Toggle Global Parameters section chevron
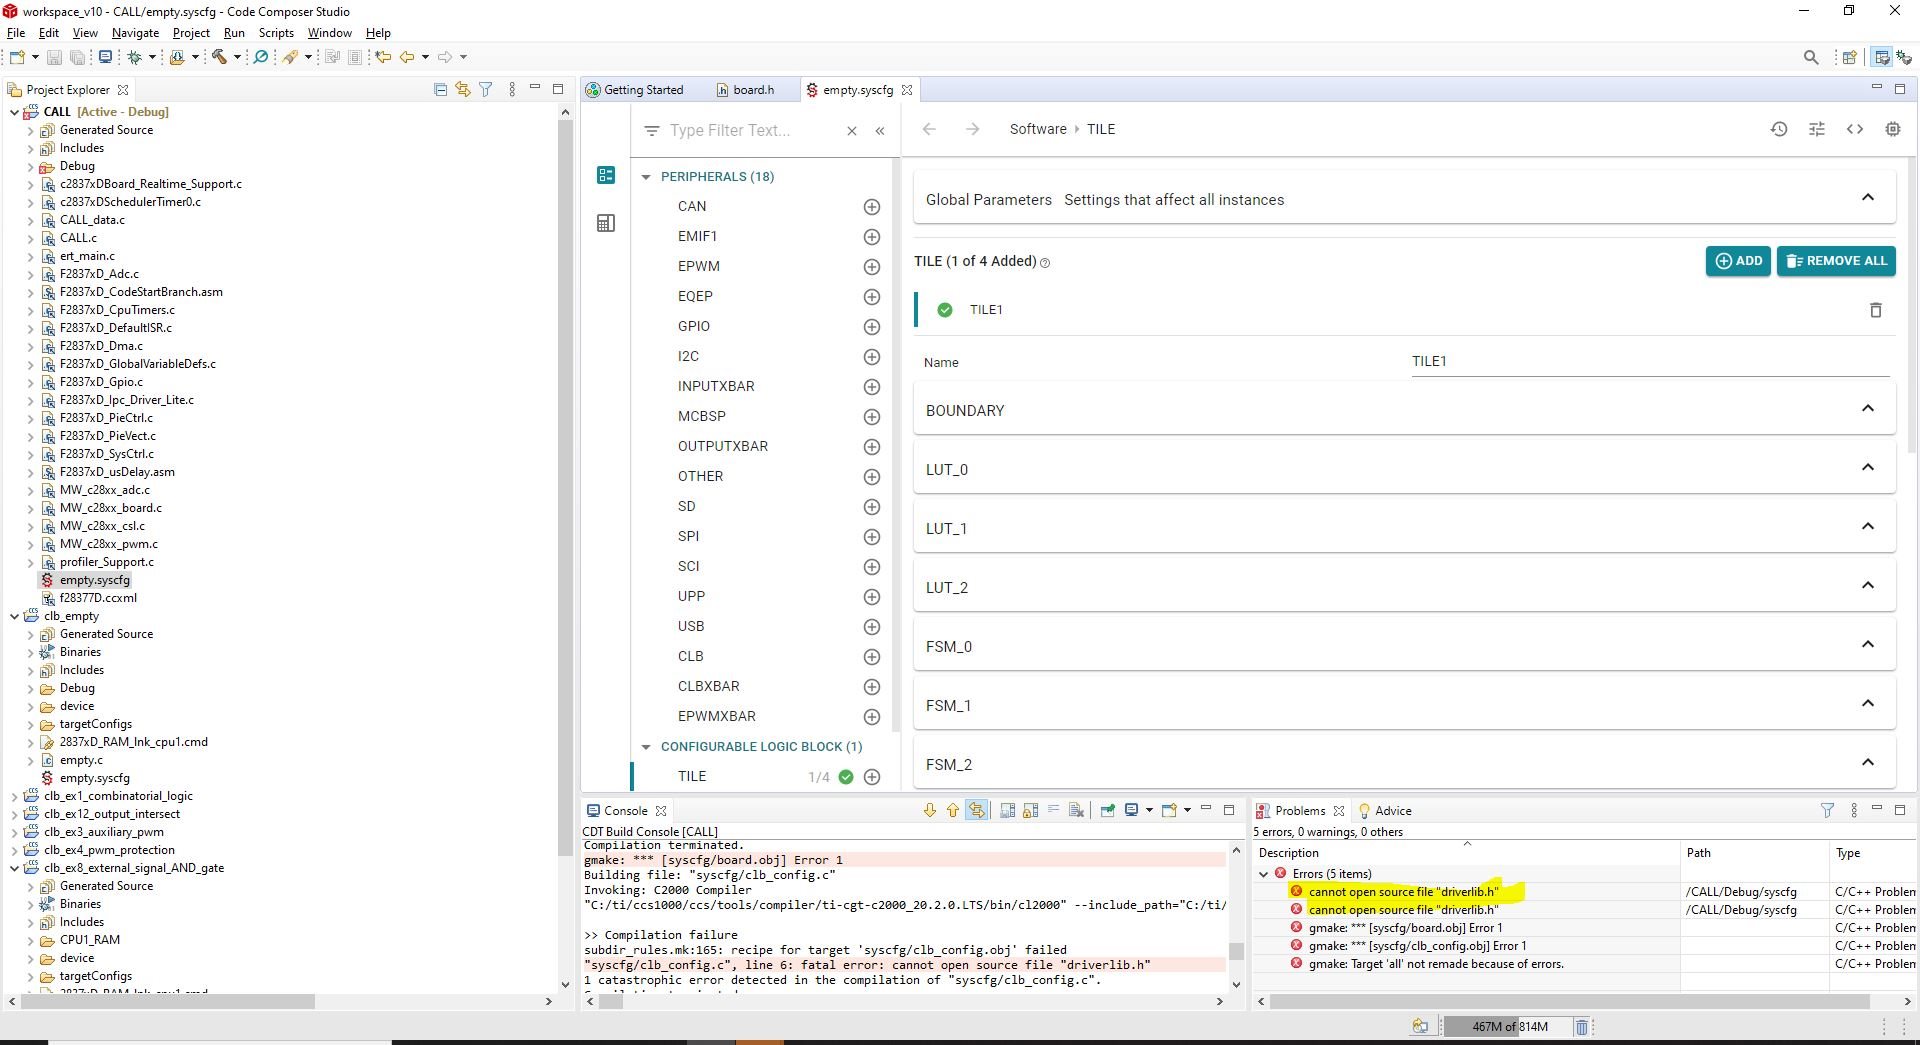The height and width of the screenshot is (1045, 1920). tap(1868, 198)
